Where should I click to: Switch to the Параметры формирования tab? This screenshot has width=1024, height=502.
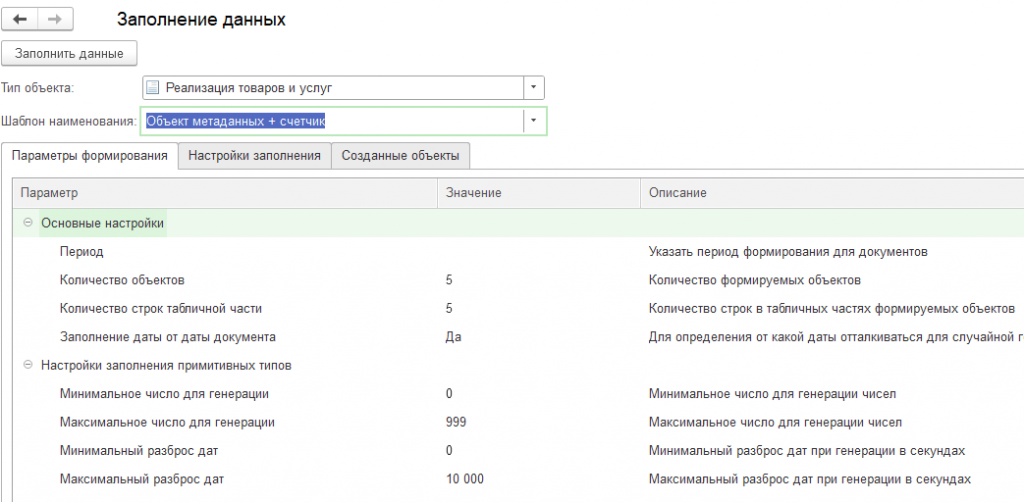[x=90, y=156]
